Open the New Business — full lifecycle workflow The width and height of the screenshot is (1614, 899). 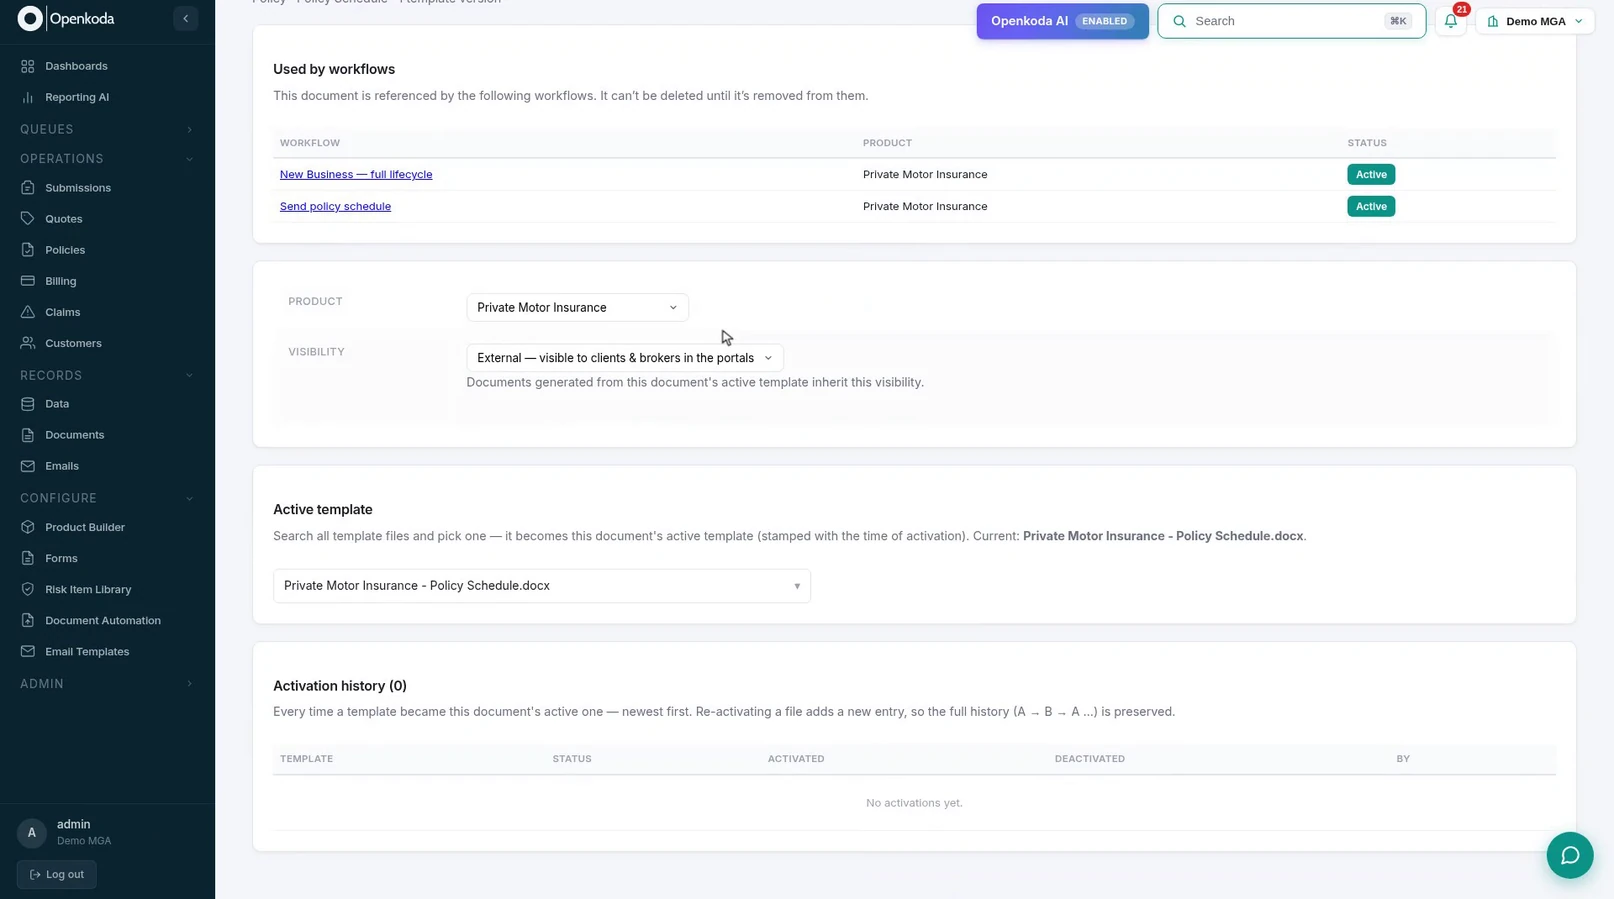pos(356,174)
